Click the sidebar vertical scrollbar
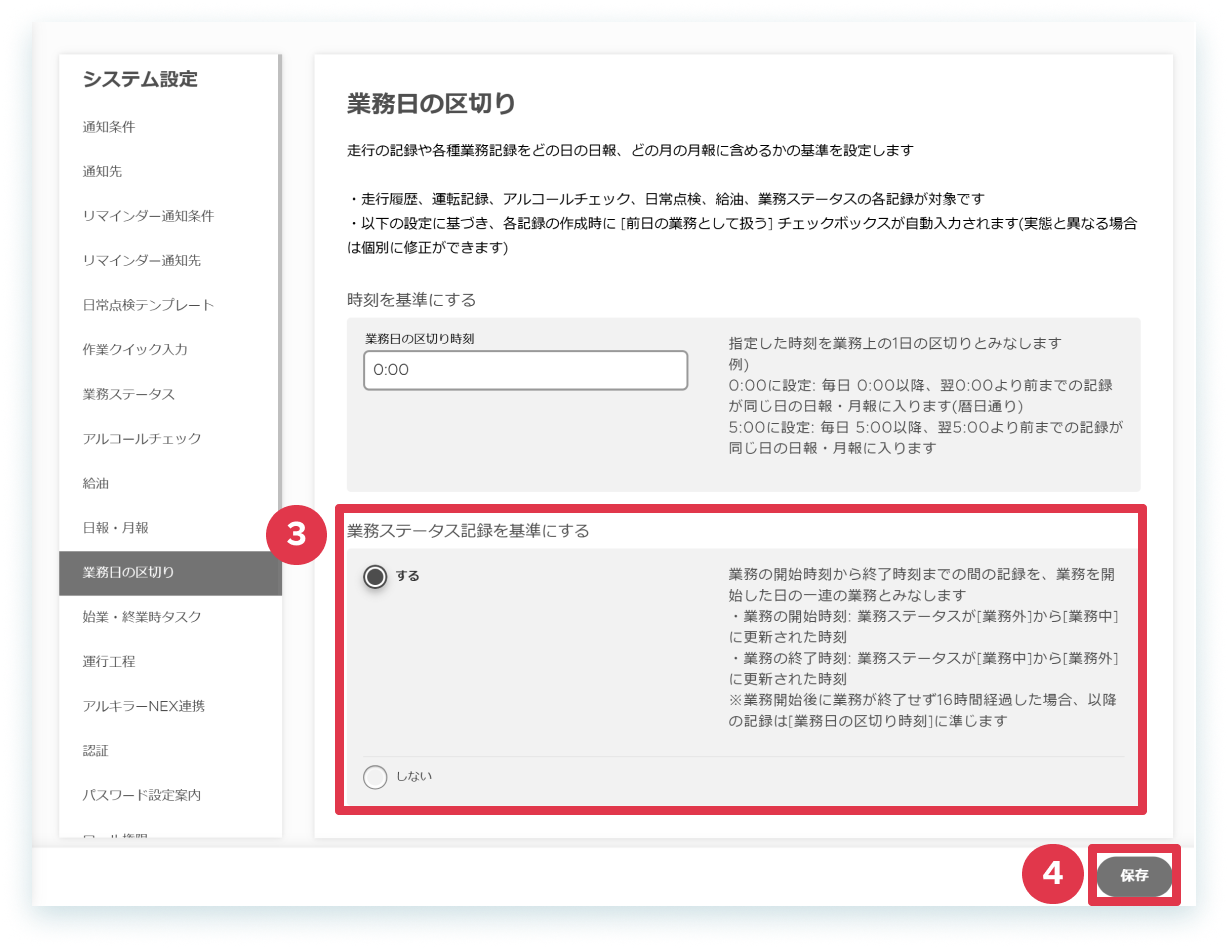The width and height of the screenshot is (1228, 948). 280,300
